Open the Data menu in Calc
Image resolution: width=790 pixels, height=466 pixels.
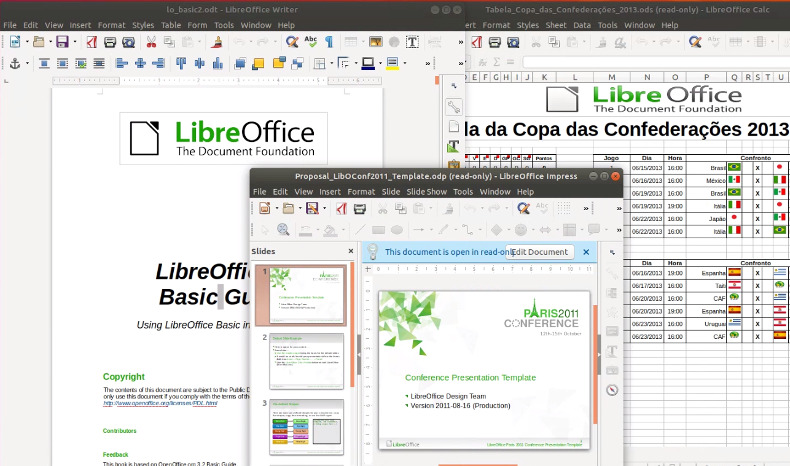(582, 25)
